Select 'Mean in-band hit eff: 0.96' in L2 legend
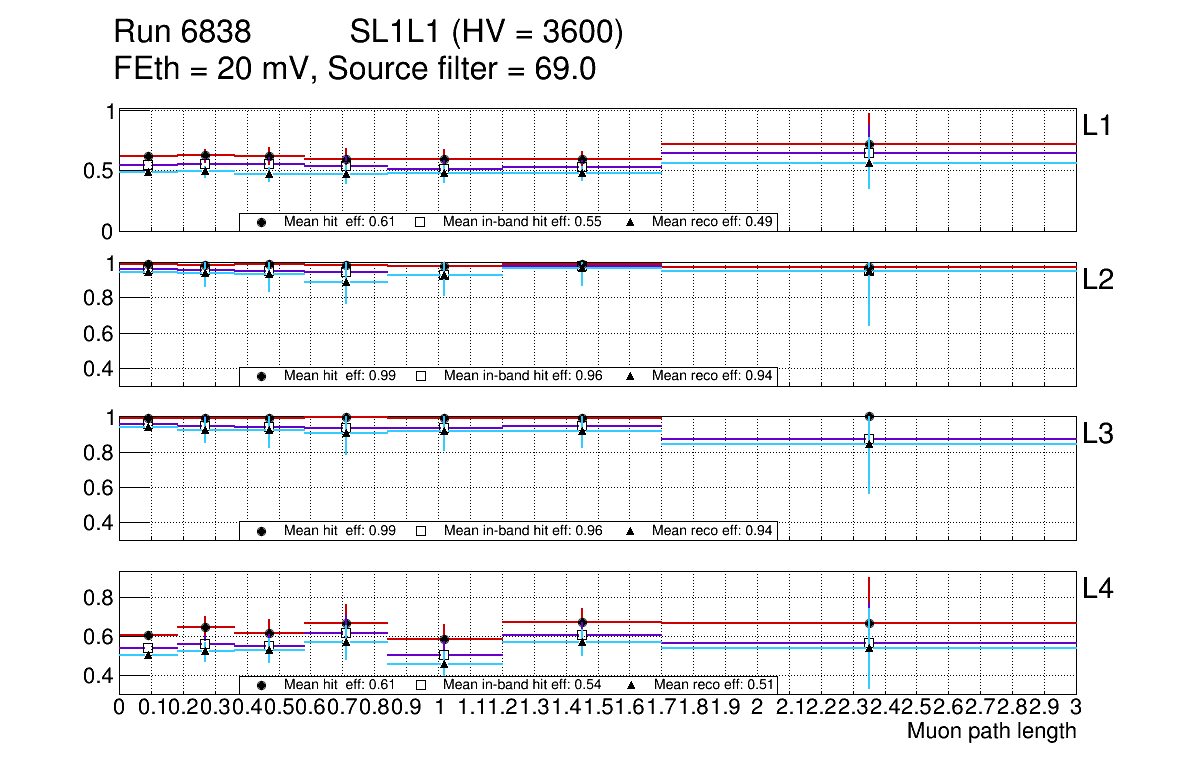Screen dimensions: 1196x772 tap(522, 376)
